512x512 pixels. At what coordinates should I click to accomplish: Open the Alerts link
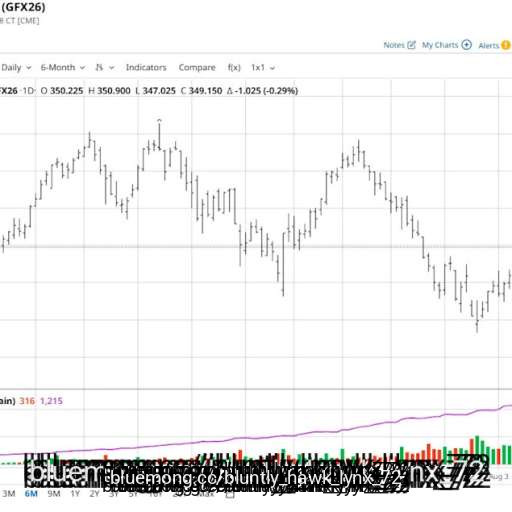click(x=489, y=45)
